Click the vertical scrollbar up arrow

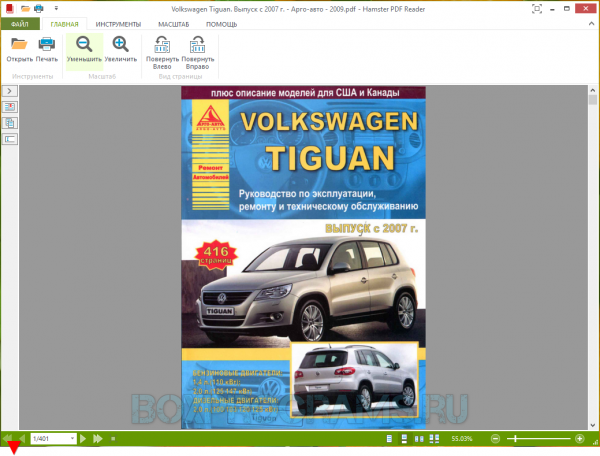click(x=592, y=91)
